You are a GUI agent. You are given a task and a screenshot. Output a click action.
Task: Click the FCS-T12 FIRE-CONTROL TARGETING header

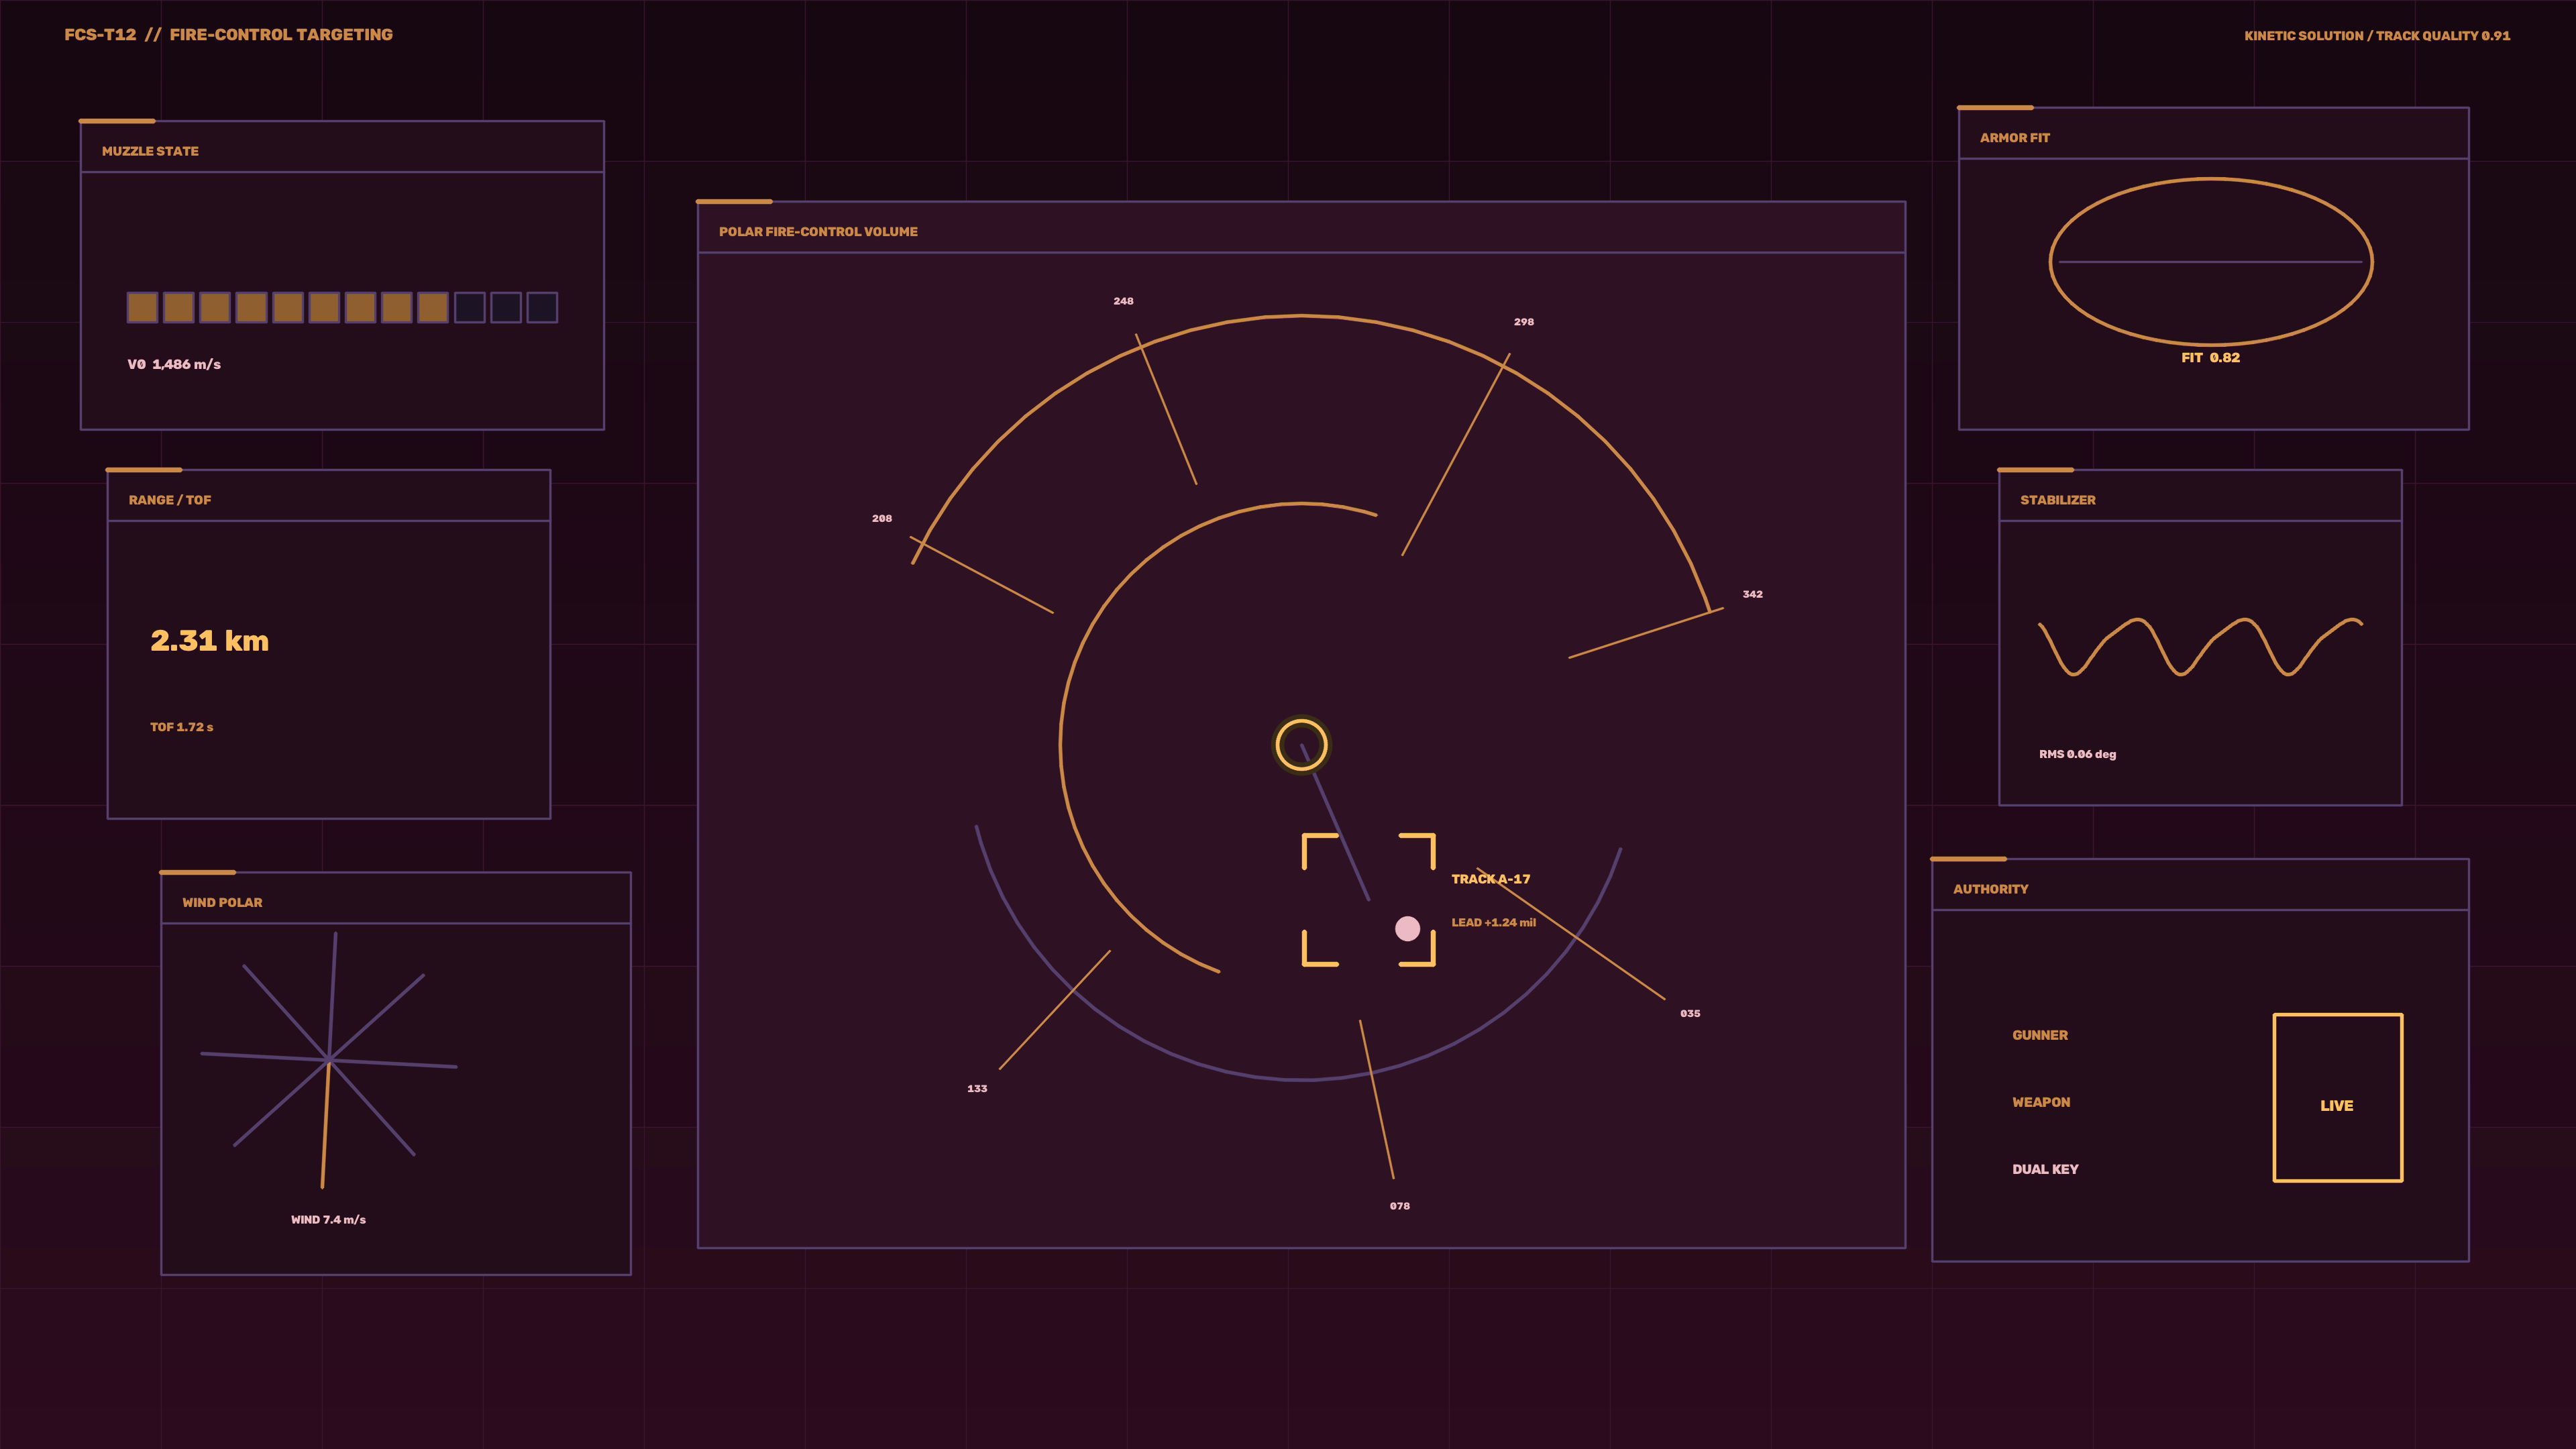click(x=228, y=34)
